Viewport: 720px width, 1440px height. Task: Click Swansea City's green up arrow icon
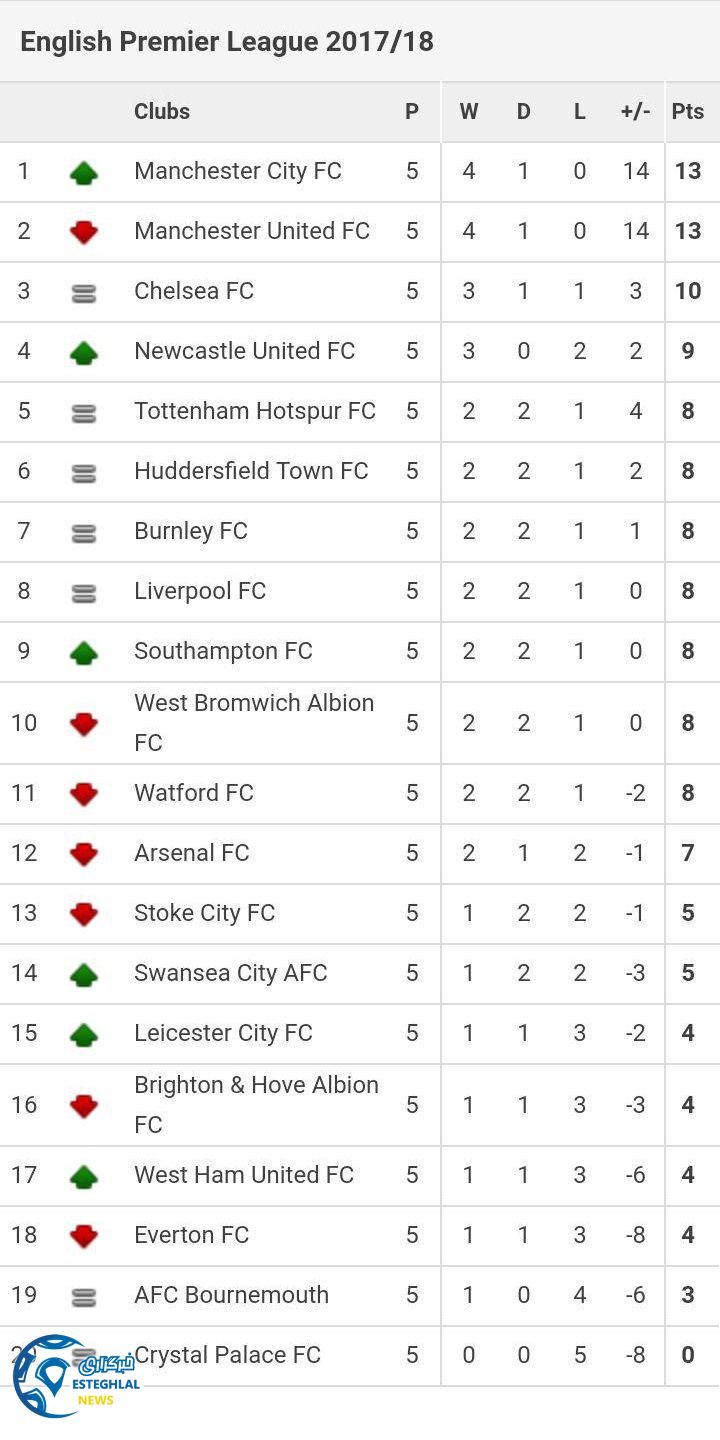coord(84,974)
